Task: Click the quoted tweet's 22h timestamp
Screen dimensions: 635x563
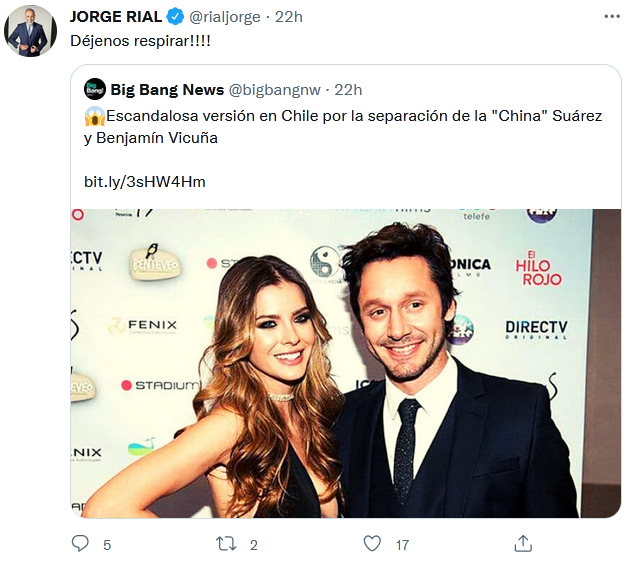Action: click(348, 90)
